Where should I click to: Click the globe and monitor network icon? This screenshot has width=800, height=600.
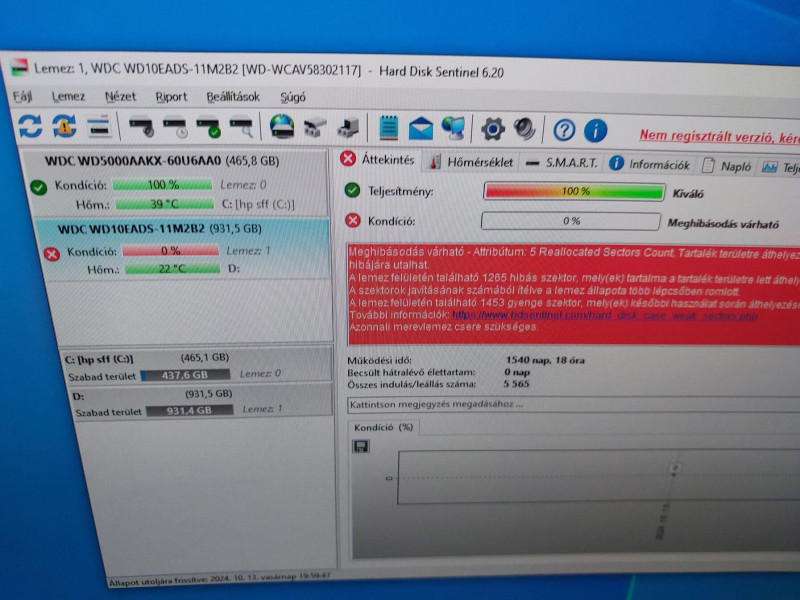[454, 129]
